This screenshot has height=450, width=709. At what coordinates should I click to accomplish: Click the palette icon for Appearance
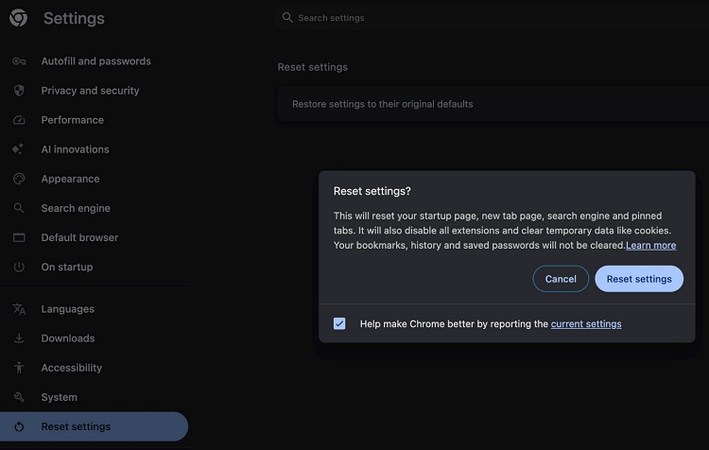tap(19, 179)
